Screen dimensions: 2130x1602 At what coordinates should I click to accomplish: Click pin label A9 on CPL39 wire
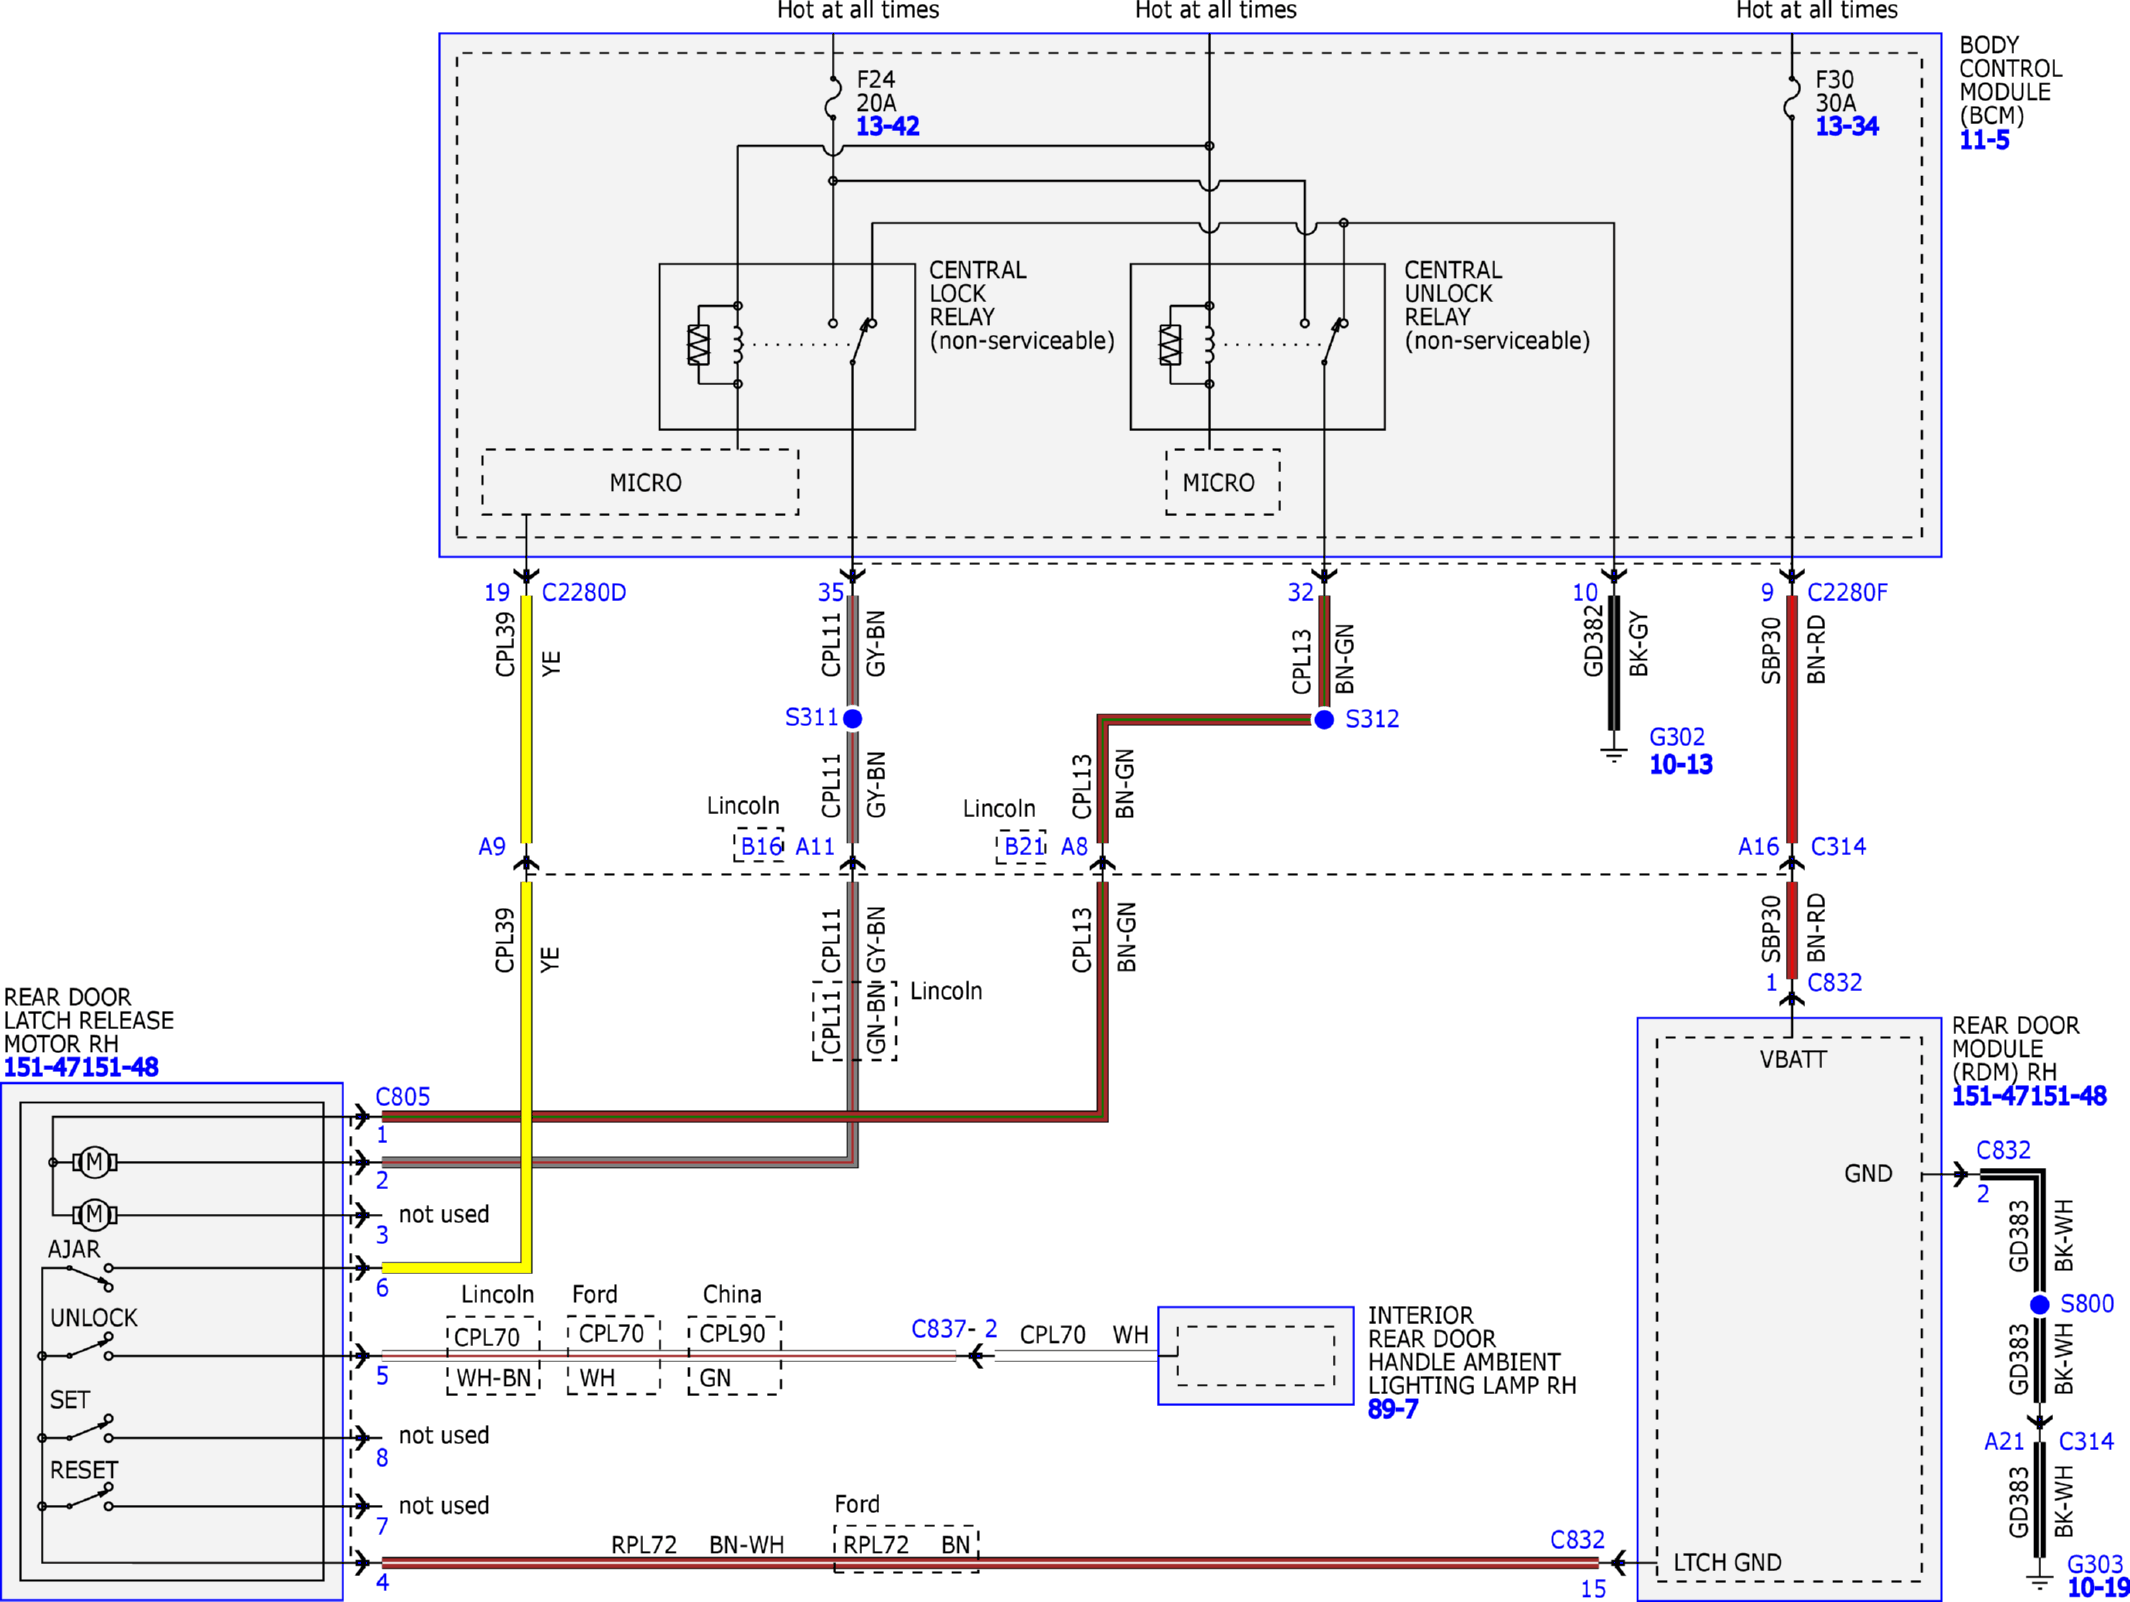click(492, 847)
